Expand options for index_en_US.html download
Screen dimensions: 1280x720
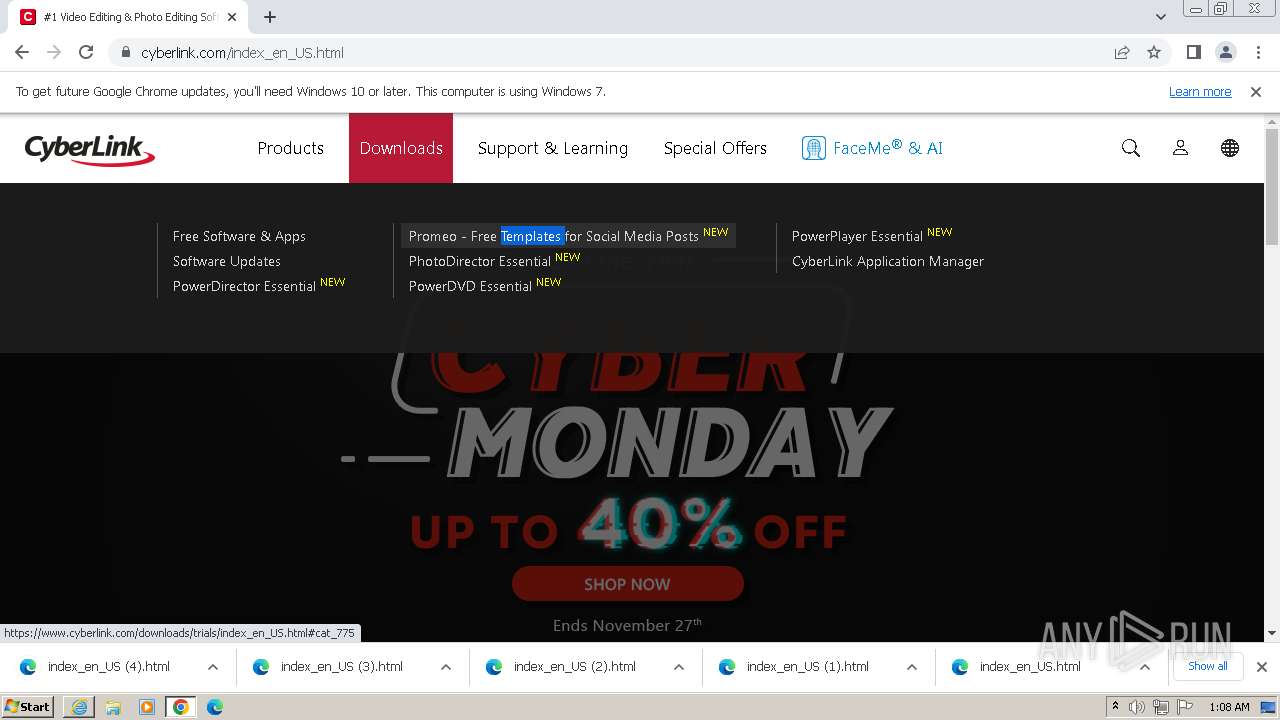1145,667
